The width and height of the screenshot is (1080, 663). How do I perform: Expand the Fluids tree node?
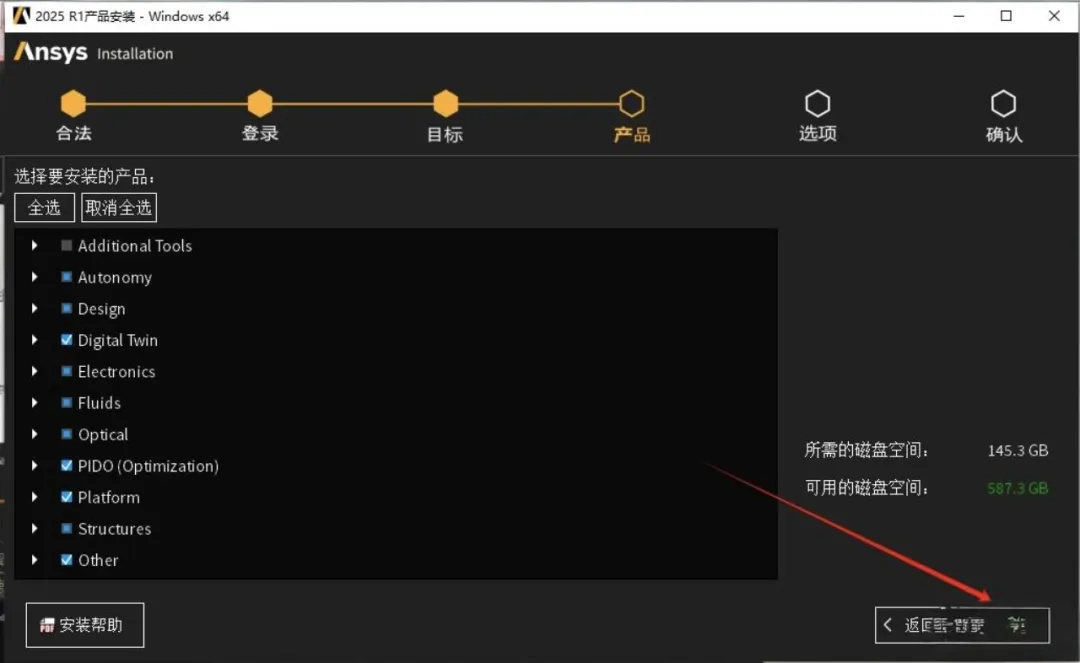(34, 403)
